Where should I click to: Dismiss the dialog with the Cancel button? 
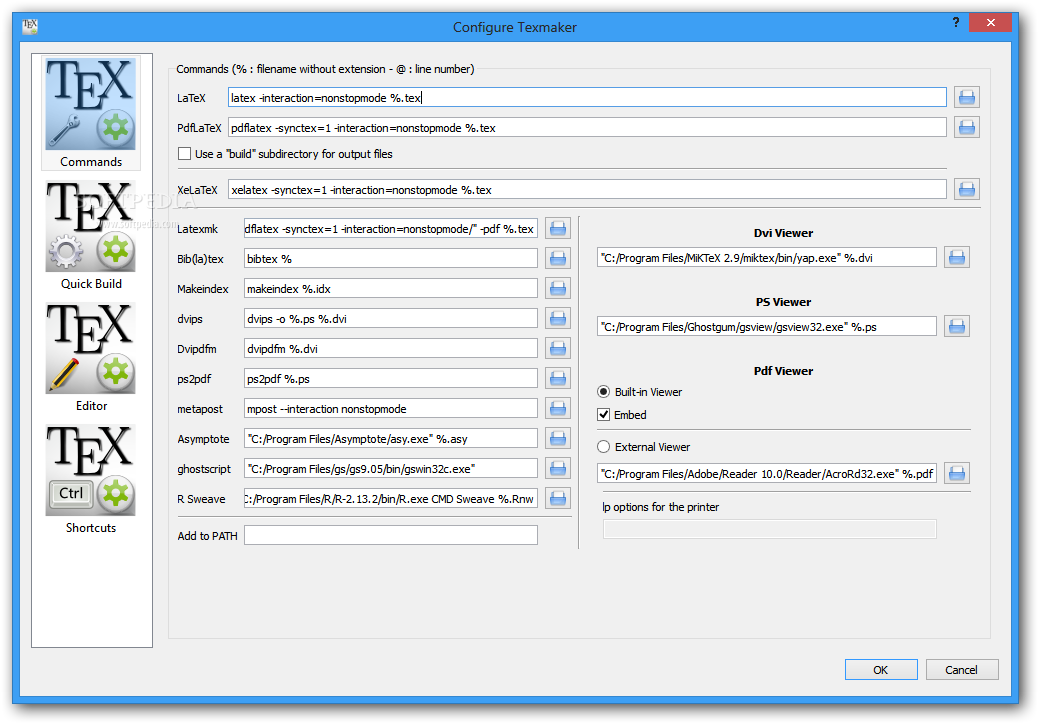[961, 670]
